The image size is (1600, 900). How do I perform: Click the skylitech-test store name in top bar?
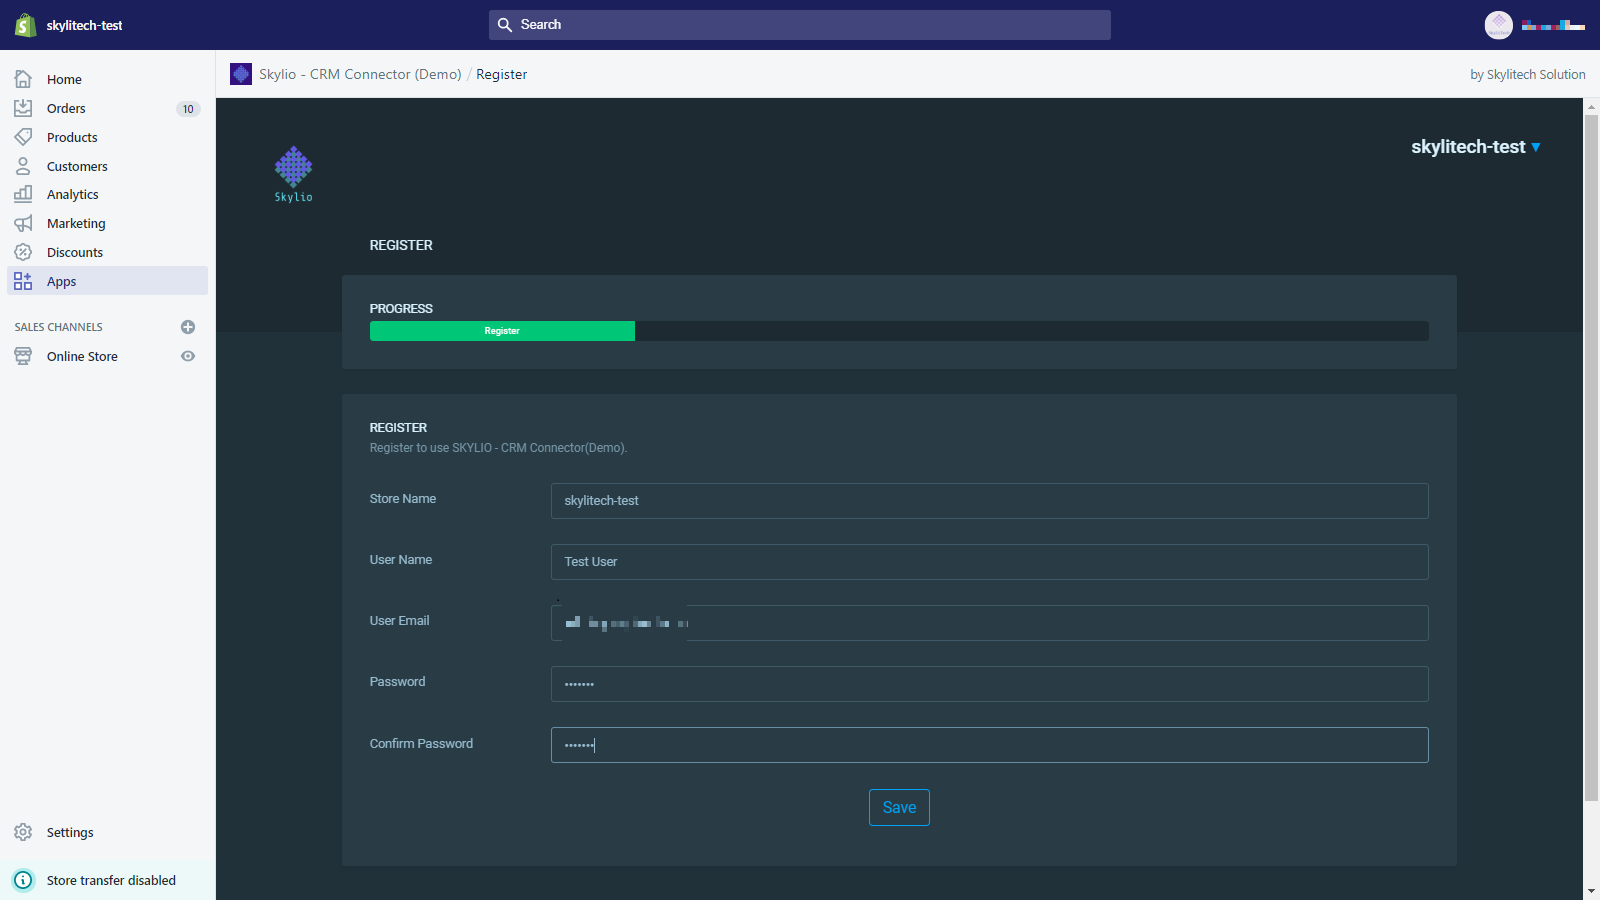tap(84, 25)
